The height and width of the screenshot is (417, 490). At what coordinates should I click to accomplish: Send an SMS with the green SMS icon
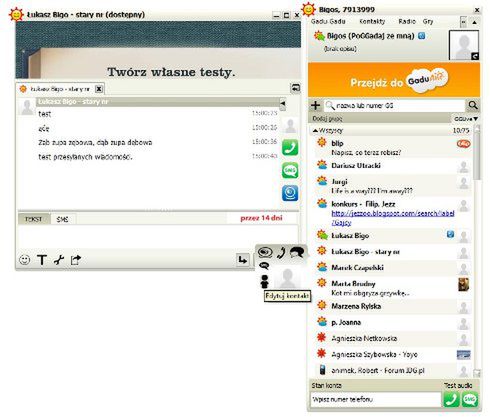click(290, 170)
